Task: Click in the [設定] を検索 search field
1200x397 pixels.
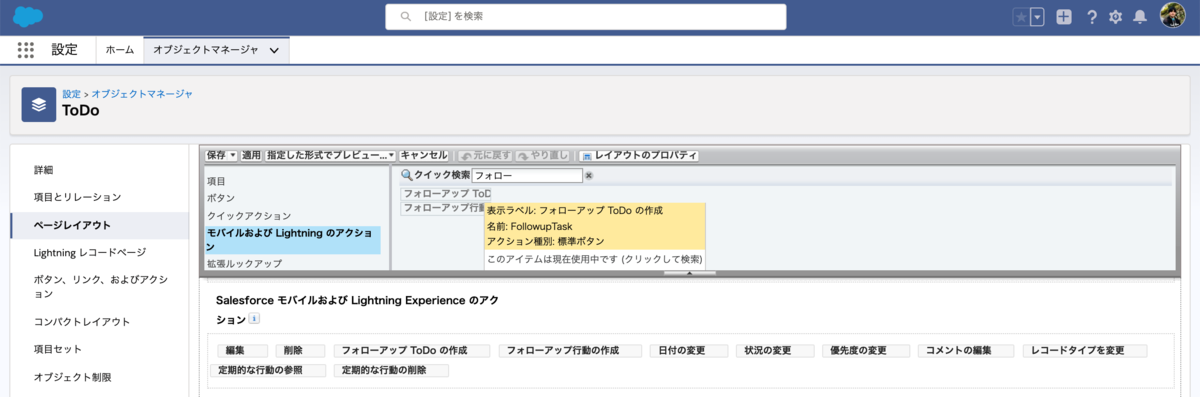Action: (586, 17)
